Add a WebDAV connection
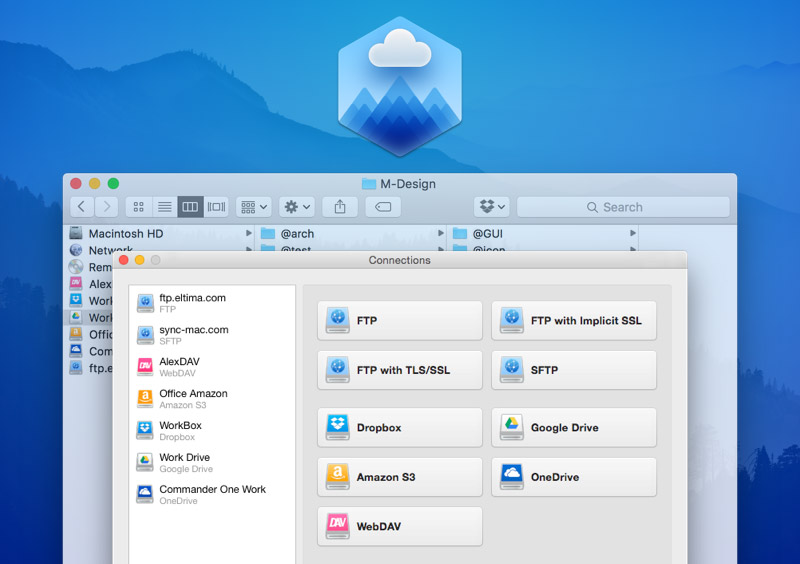 click(x=399, y=526)
